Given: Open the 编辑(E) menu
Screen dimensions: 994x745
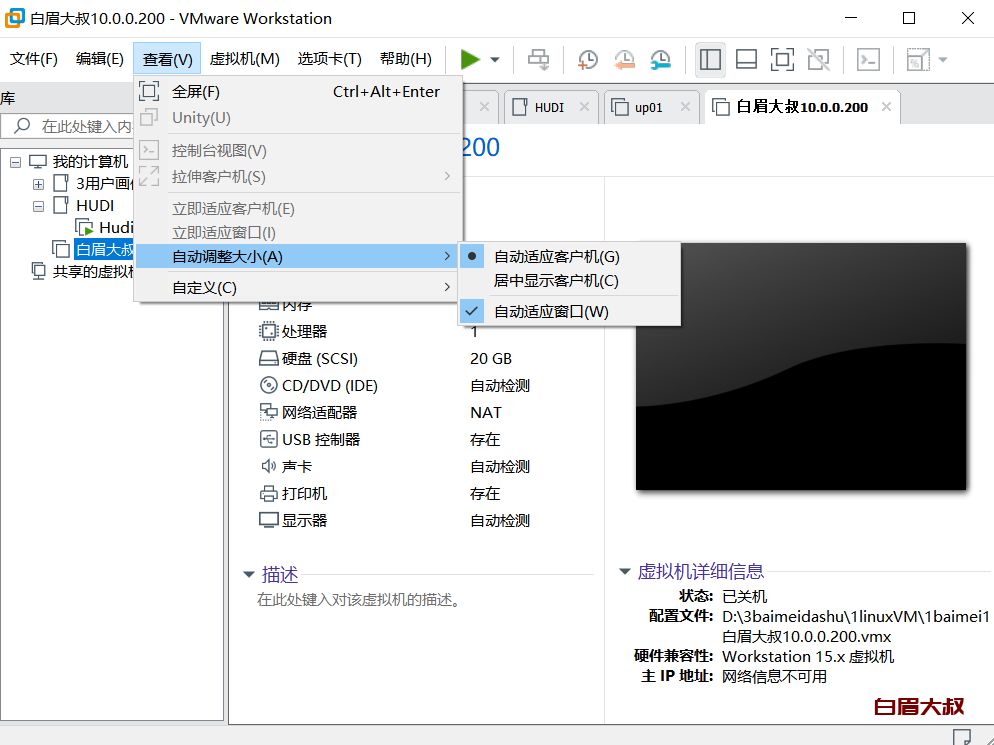Looking at the screenshot, I should 100,59.
